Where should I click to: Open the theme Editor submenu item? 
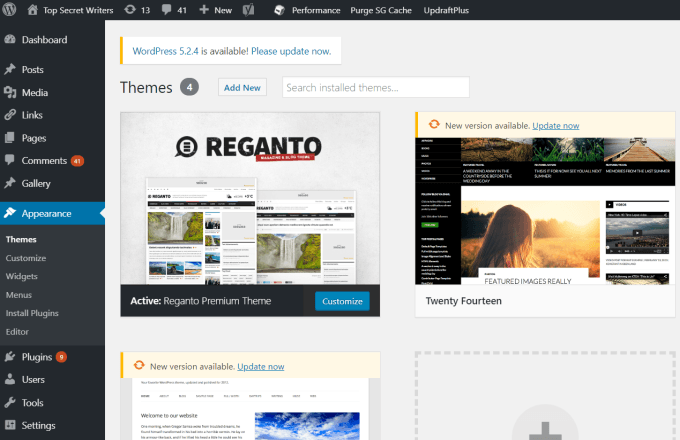17,332
